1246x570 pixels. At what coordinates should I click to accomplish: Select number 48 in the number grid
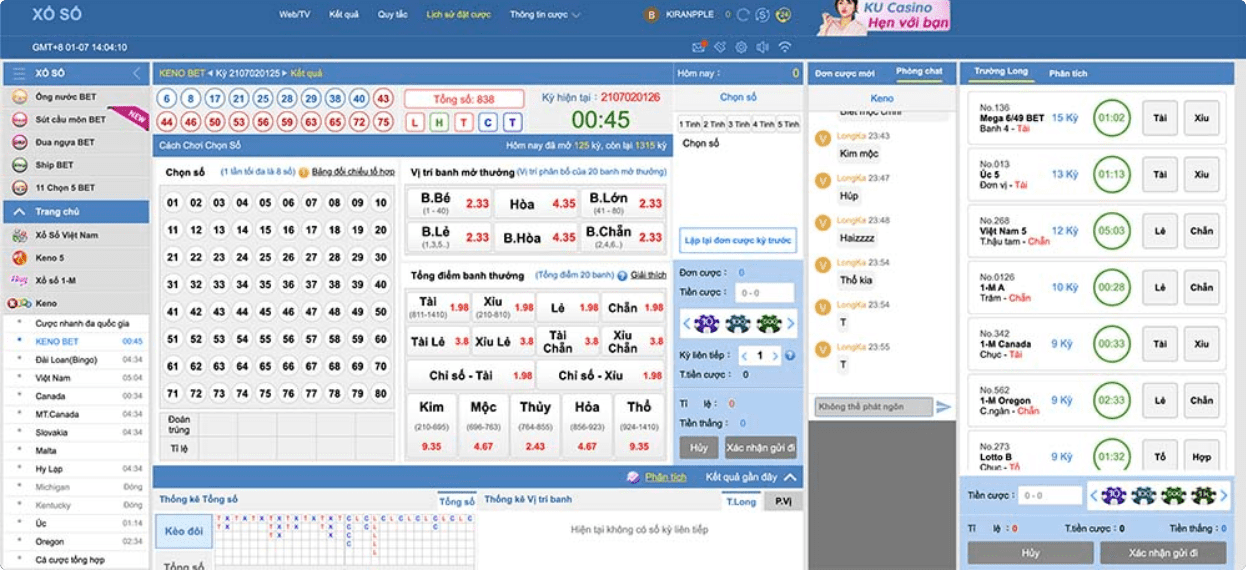pos(334,312)
